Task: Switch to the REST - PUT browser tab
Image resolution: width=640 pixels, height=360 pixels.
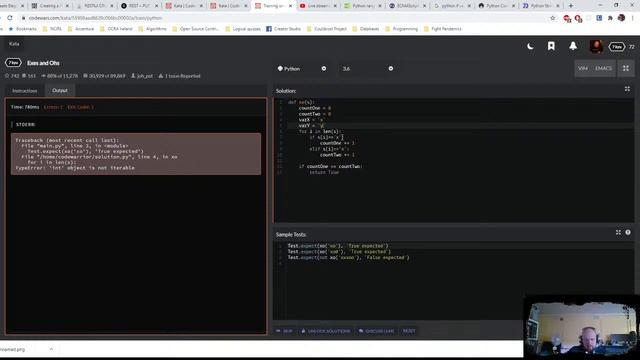Action: pyautogui.click(x=139, y=6)
